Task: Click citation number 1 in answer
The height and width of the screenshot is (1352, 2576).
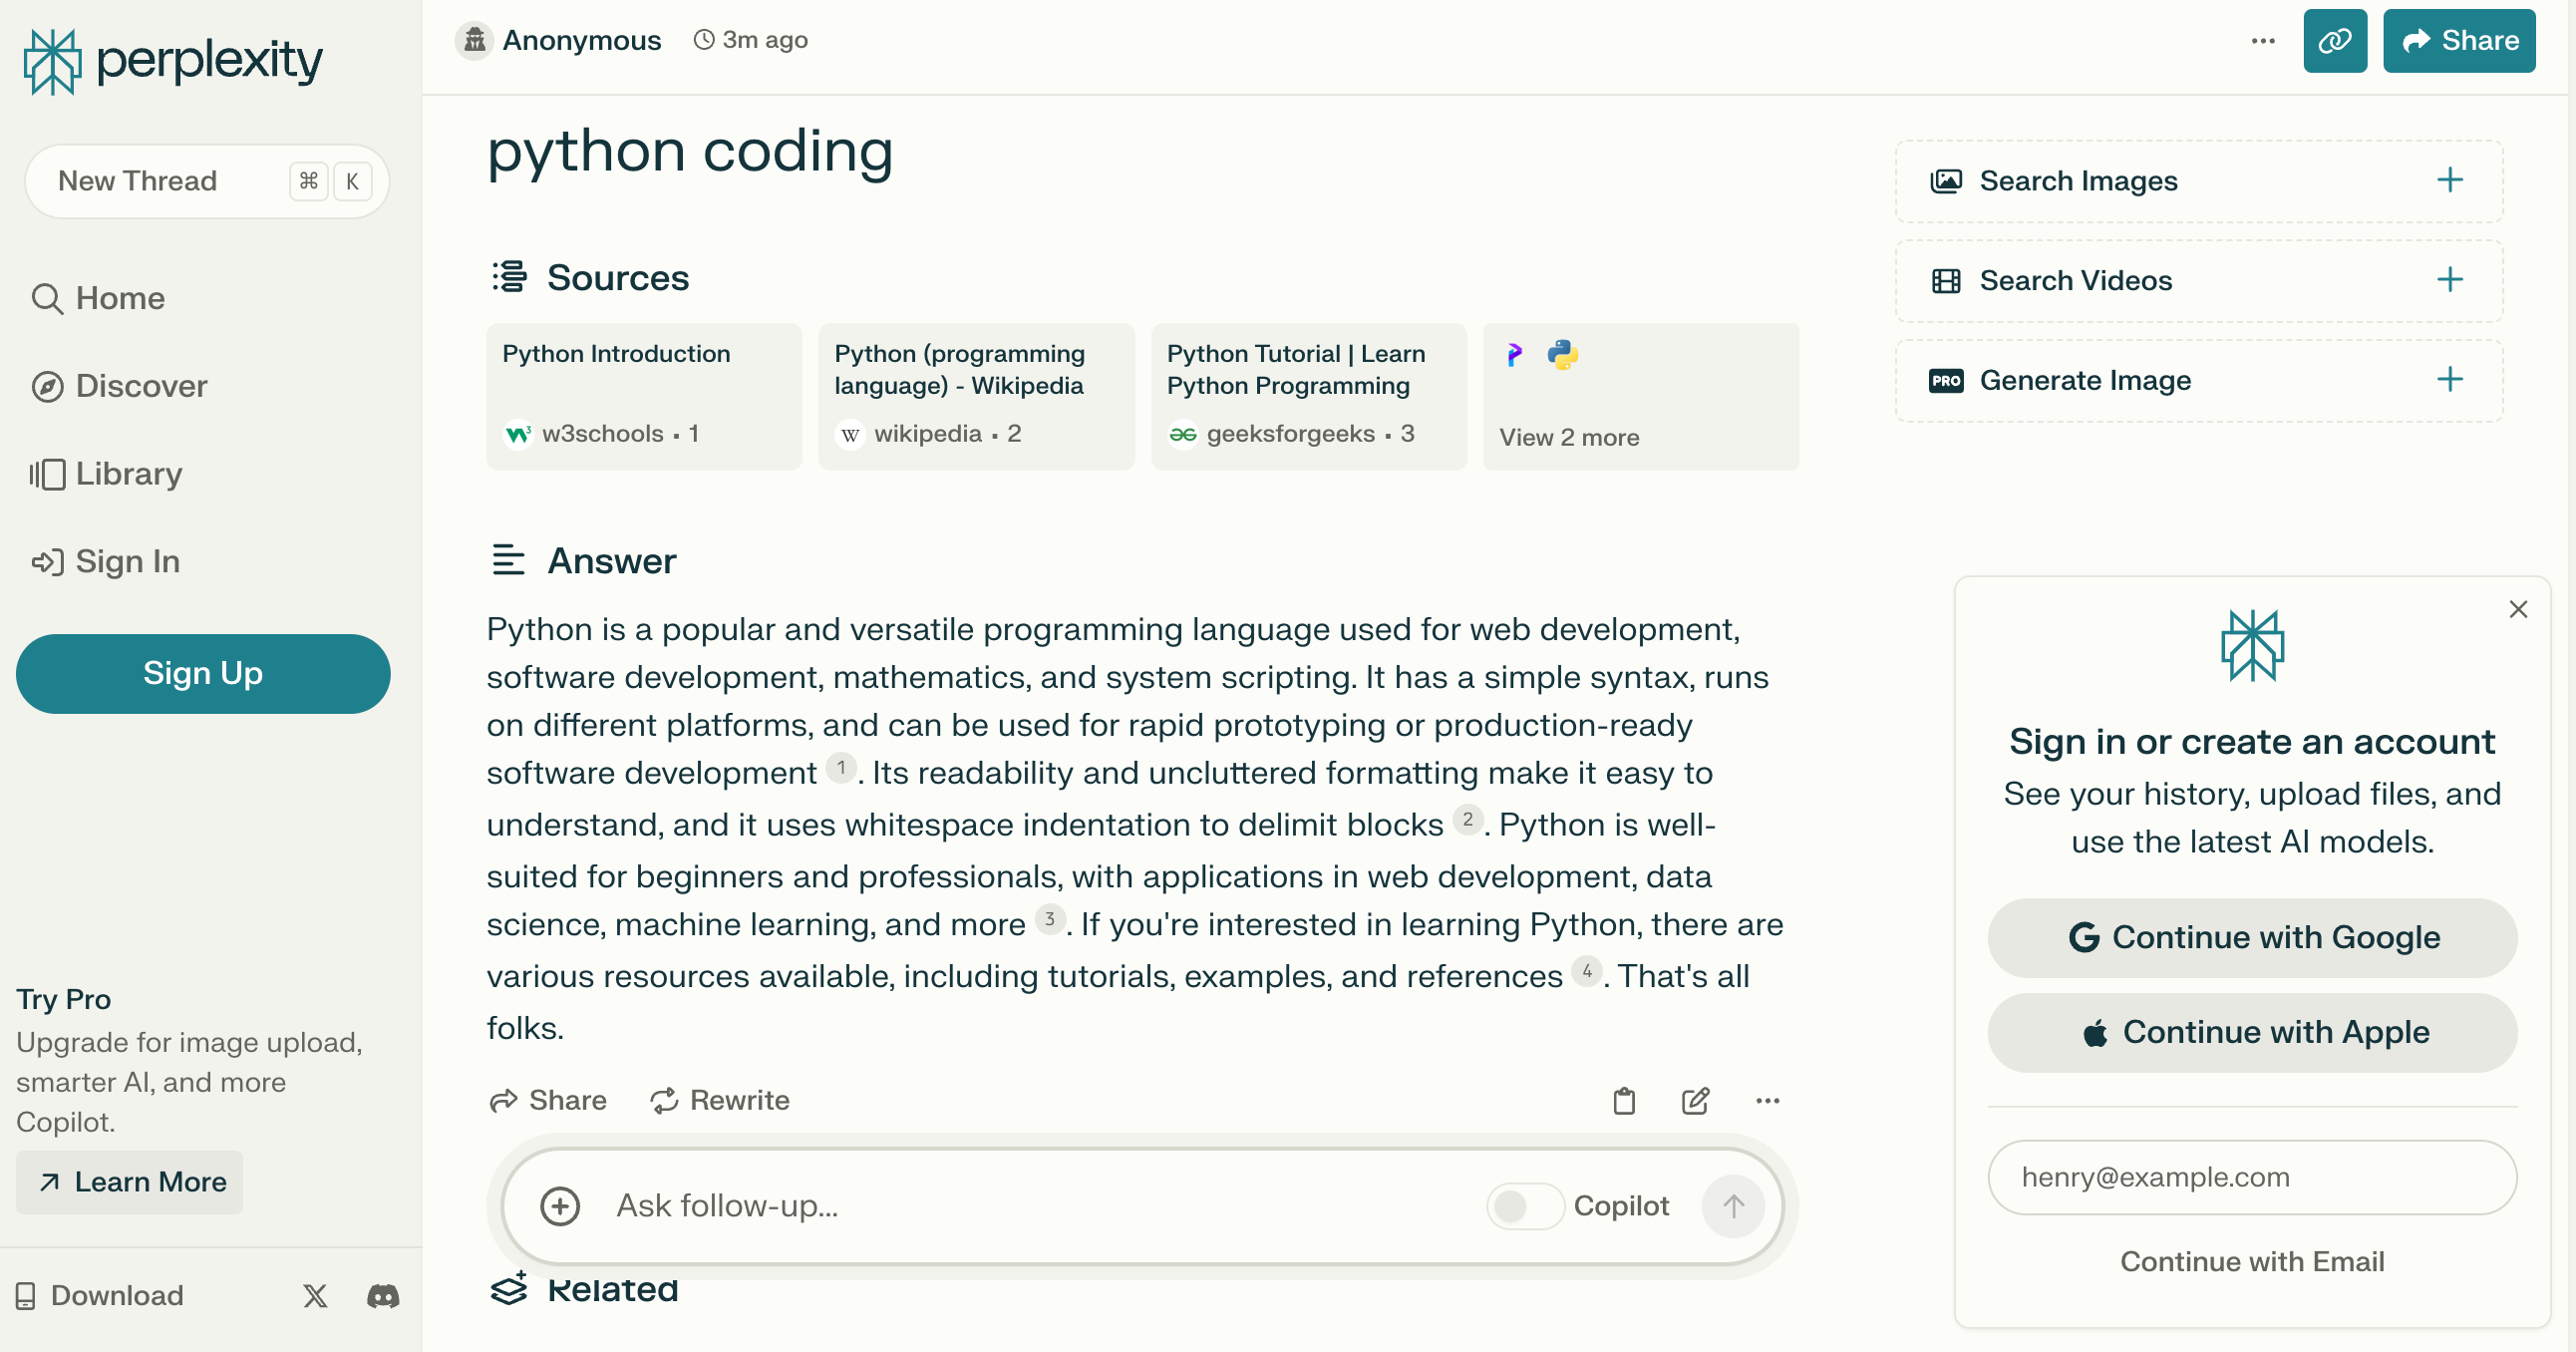Action: point(841,768)
